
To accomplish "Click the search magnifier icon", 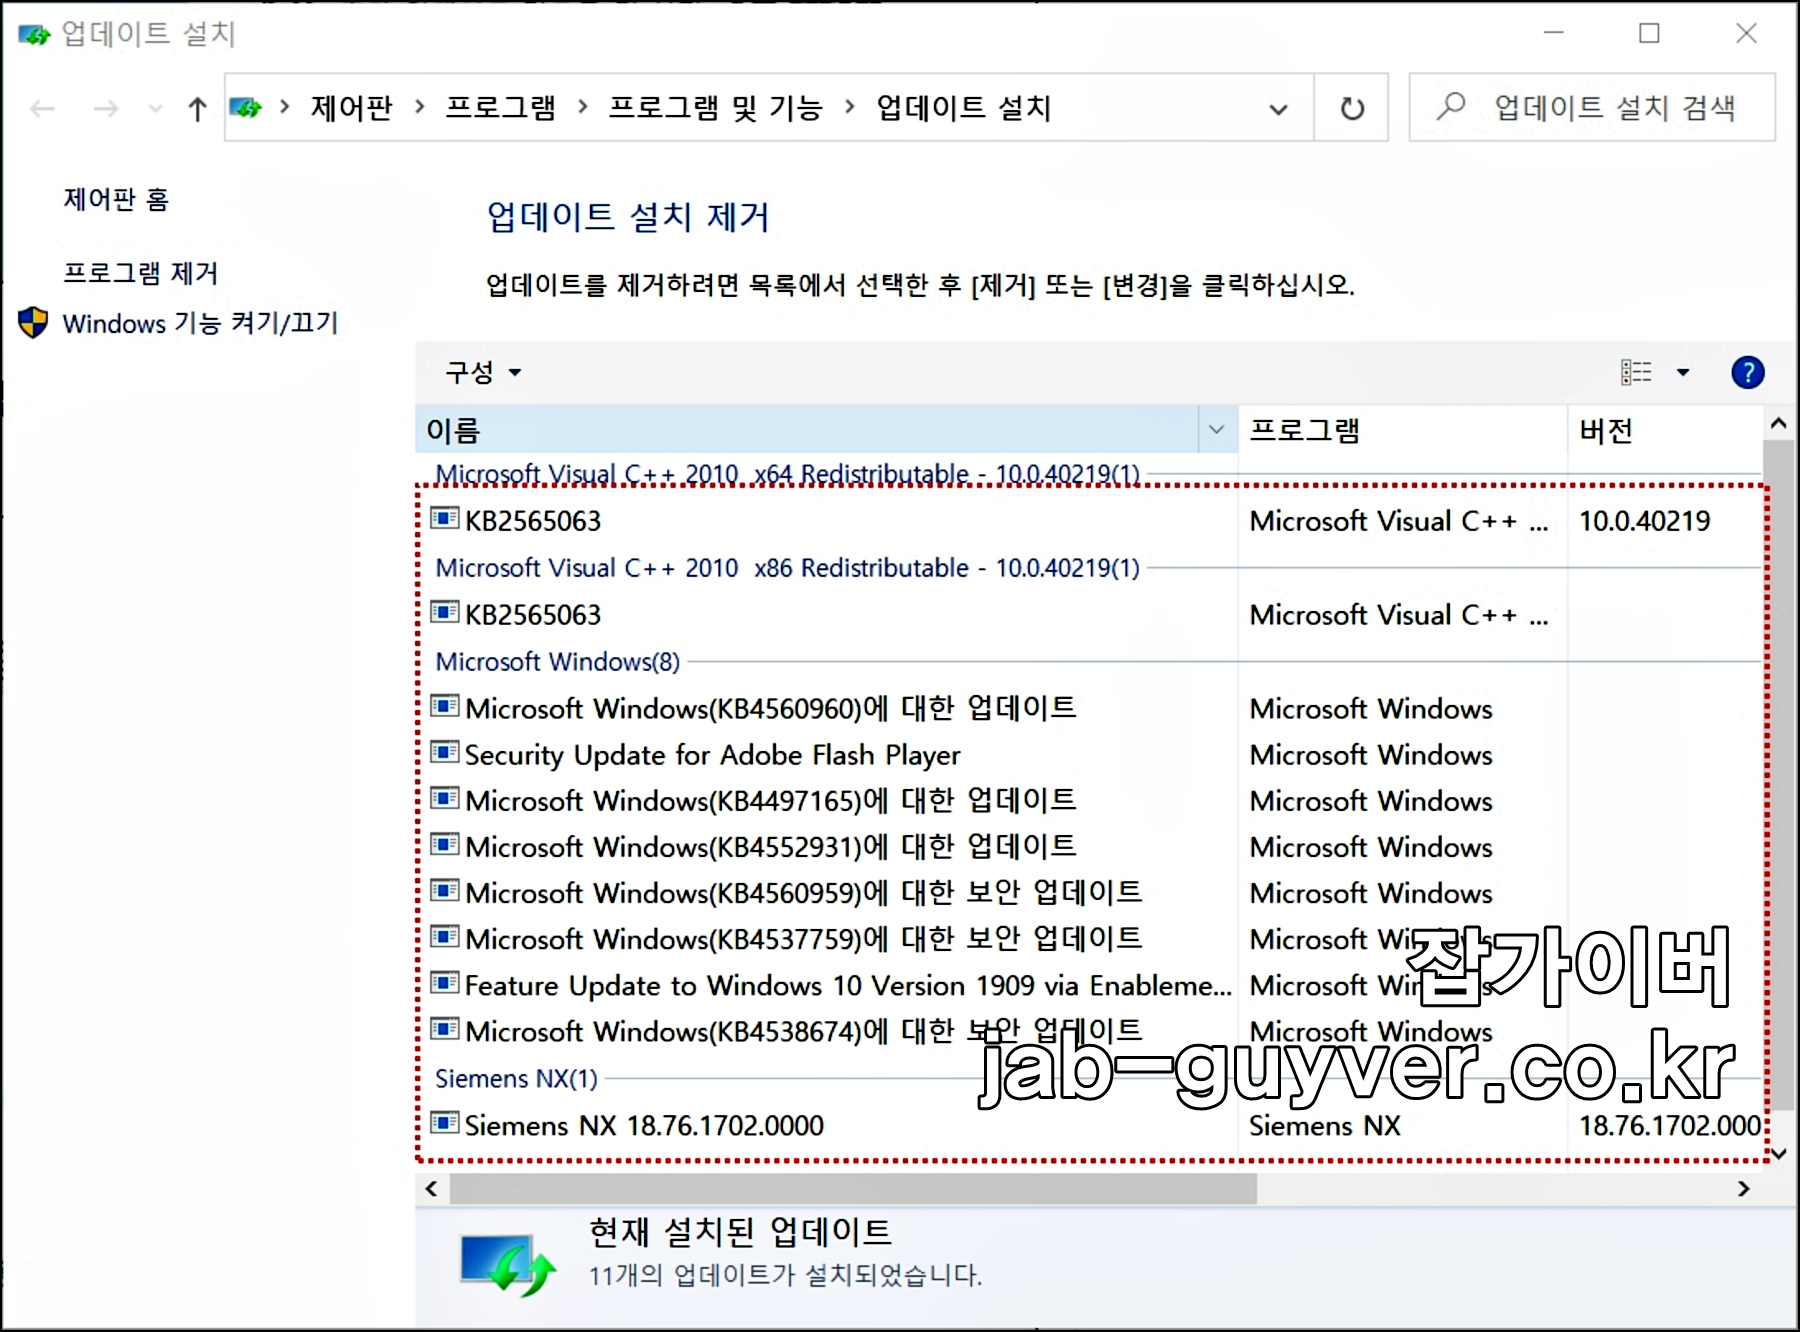I will (x=1450, y=106).
